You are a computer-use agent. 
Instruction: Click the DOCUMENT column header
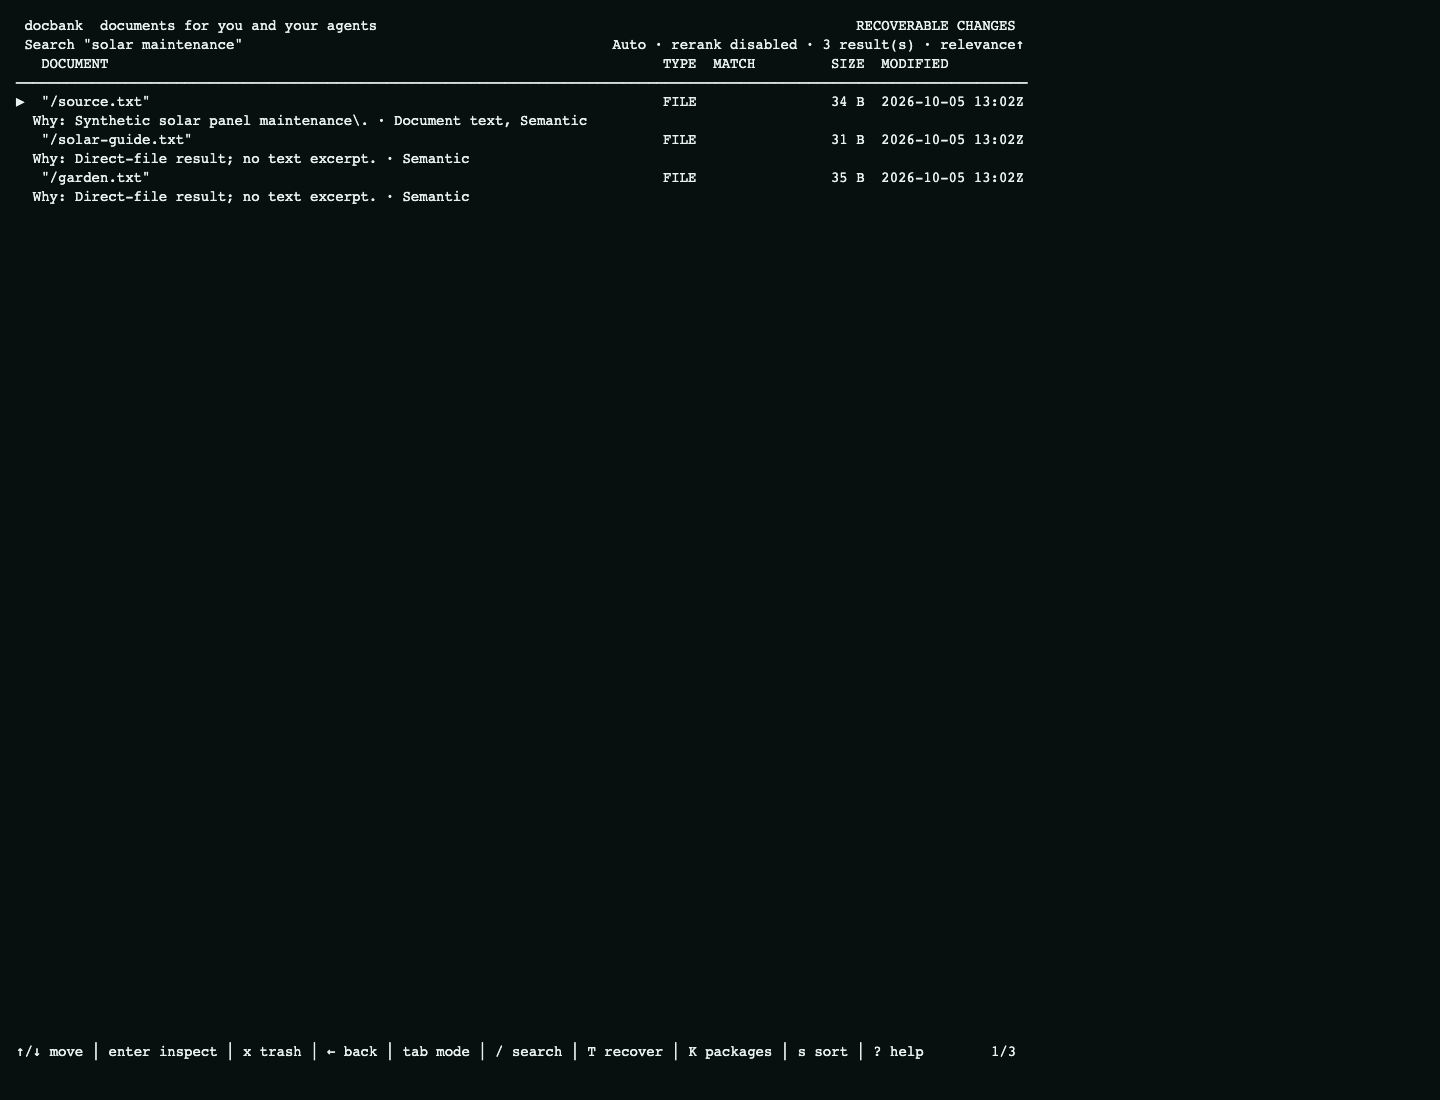75,64
